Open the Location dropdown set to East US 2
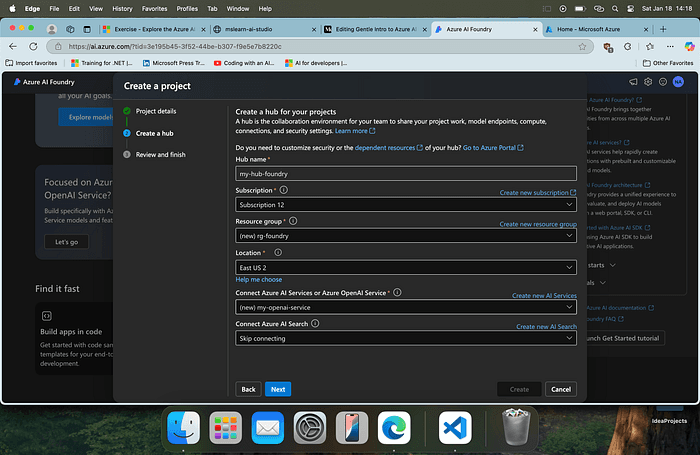Screen dimensions: 700x455 405,267
